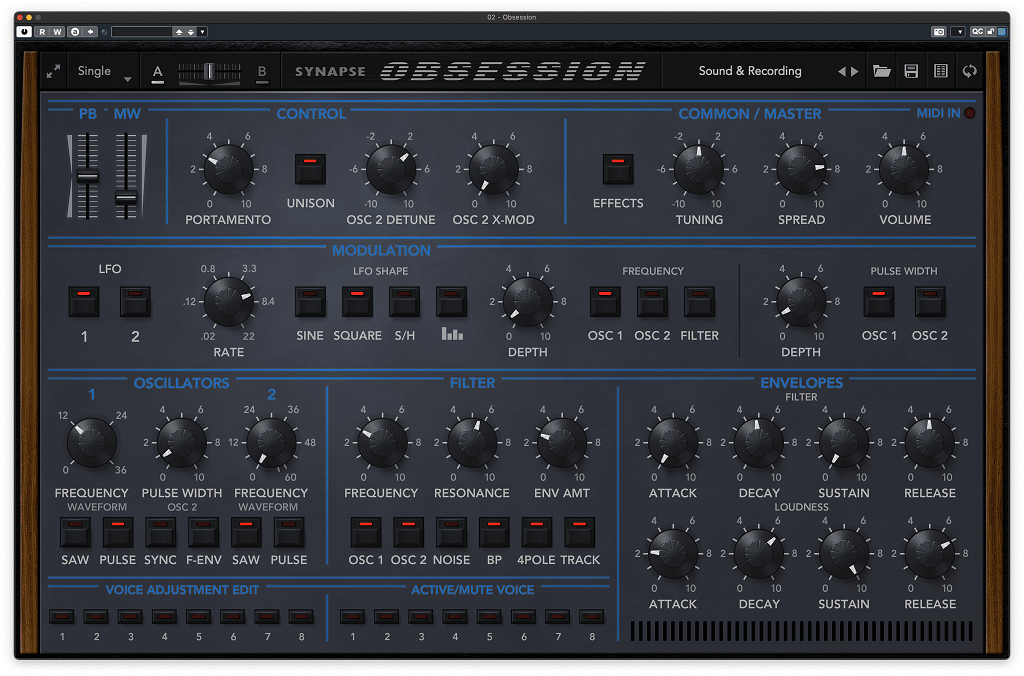Viewport: 1024px width, 676px height.
Task: Click the pitch bend PB slider
Action: click(88, 176)
